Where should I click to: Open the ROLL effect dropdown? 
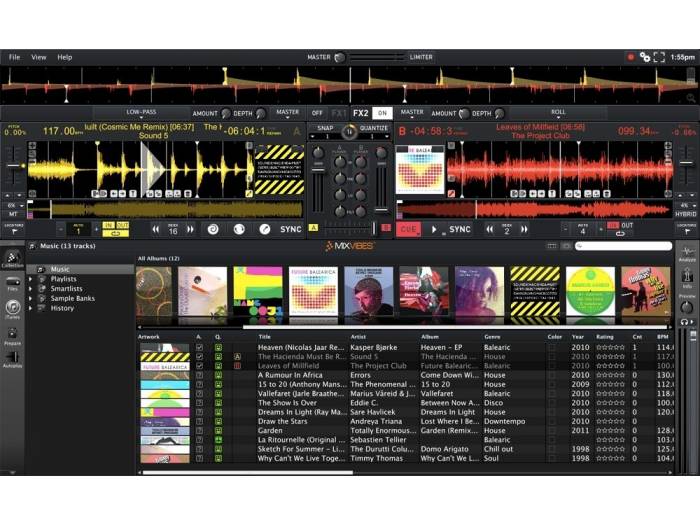[x=558, y=113]
